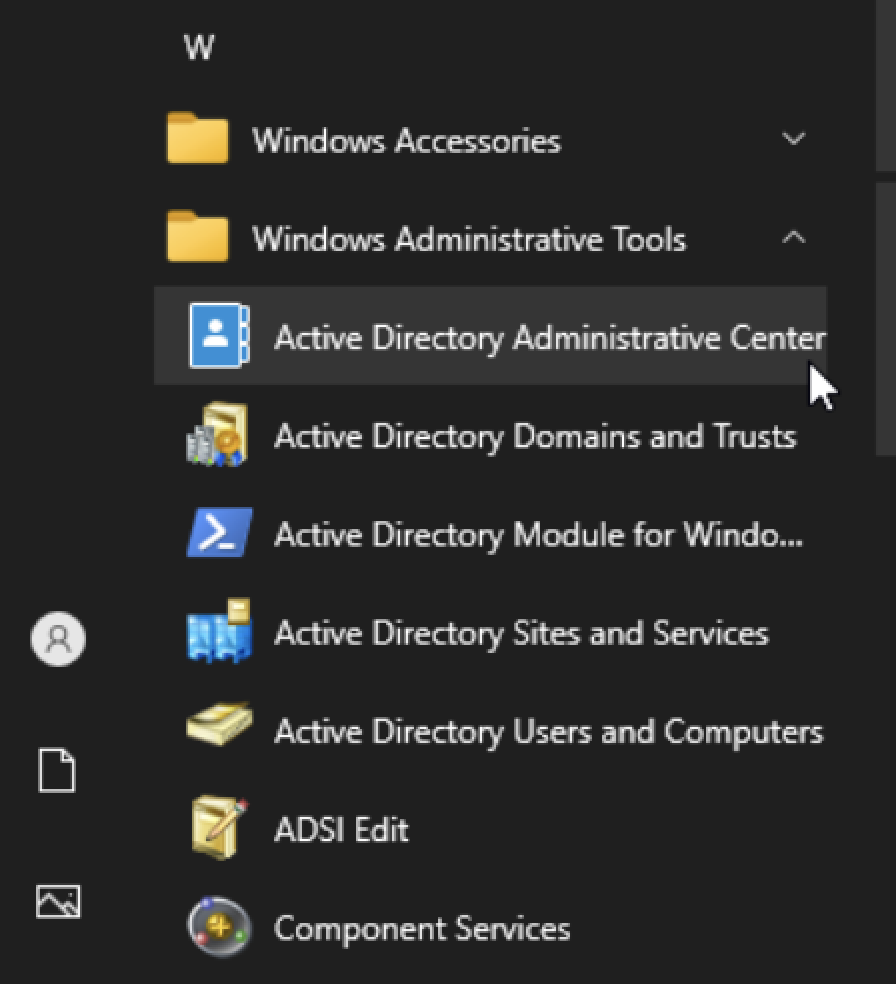Open Documents from the sidebar page icon

[x=57, y=770]
